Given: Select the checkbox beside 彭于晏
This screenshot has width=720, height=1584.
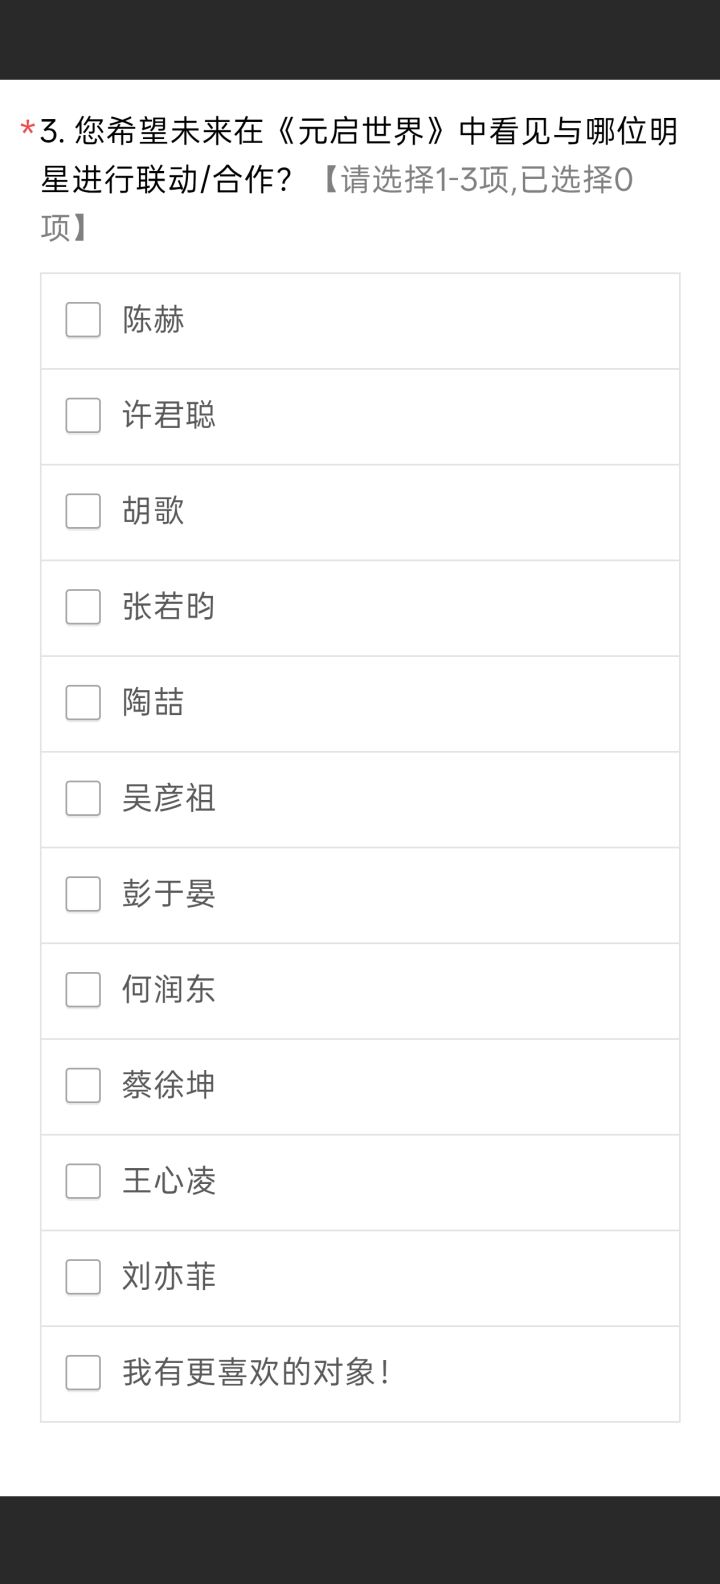Looking at the screenshot, I should click(83, 894).
